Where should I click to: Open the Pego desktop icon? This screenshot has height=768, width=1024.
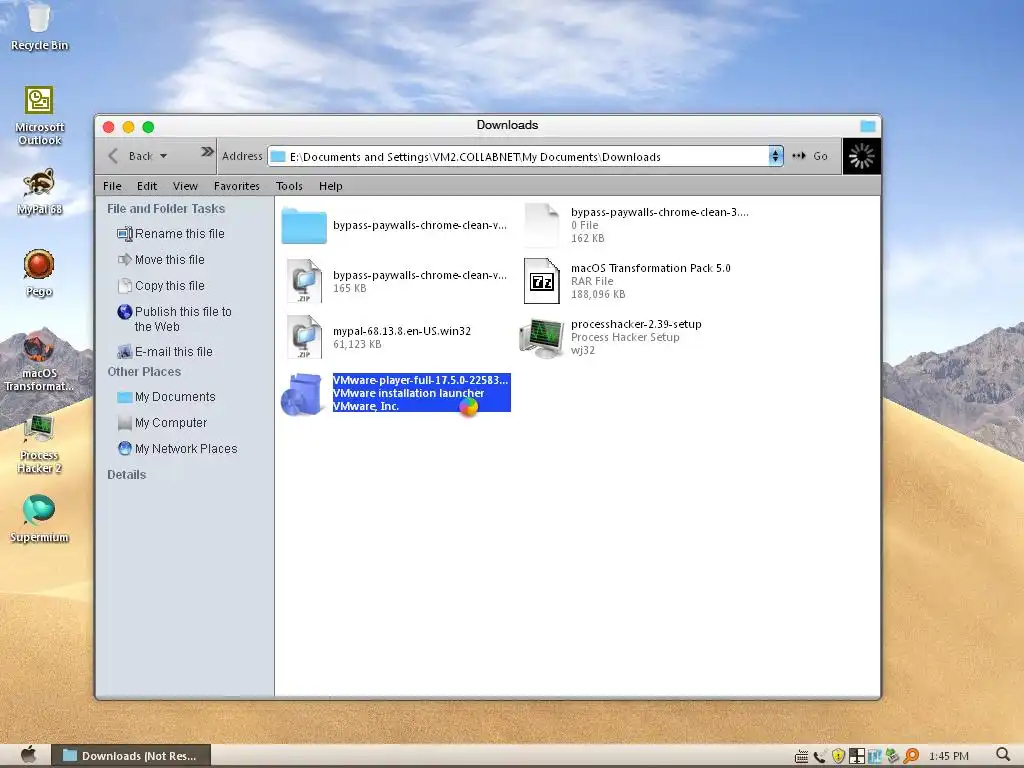point(39,273)
